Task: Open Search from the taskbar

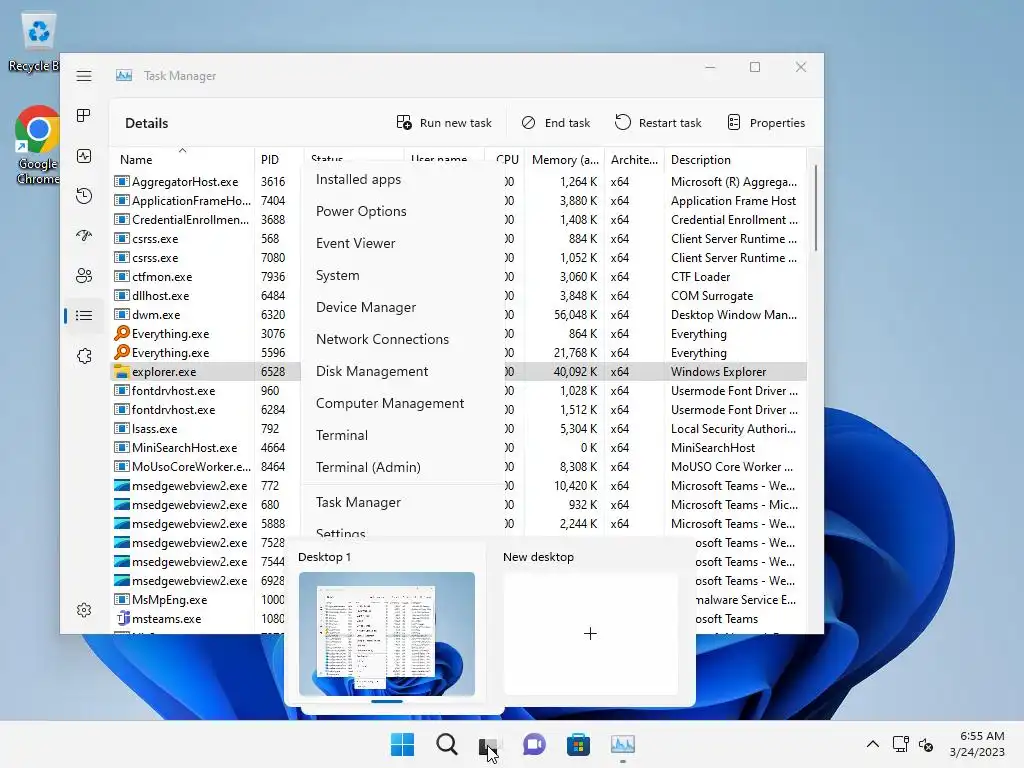Action: (x=447, y=744)
